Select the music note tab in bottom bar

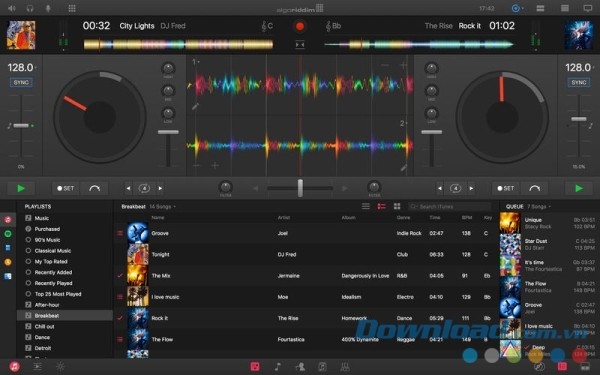(x=278, y=367)
